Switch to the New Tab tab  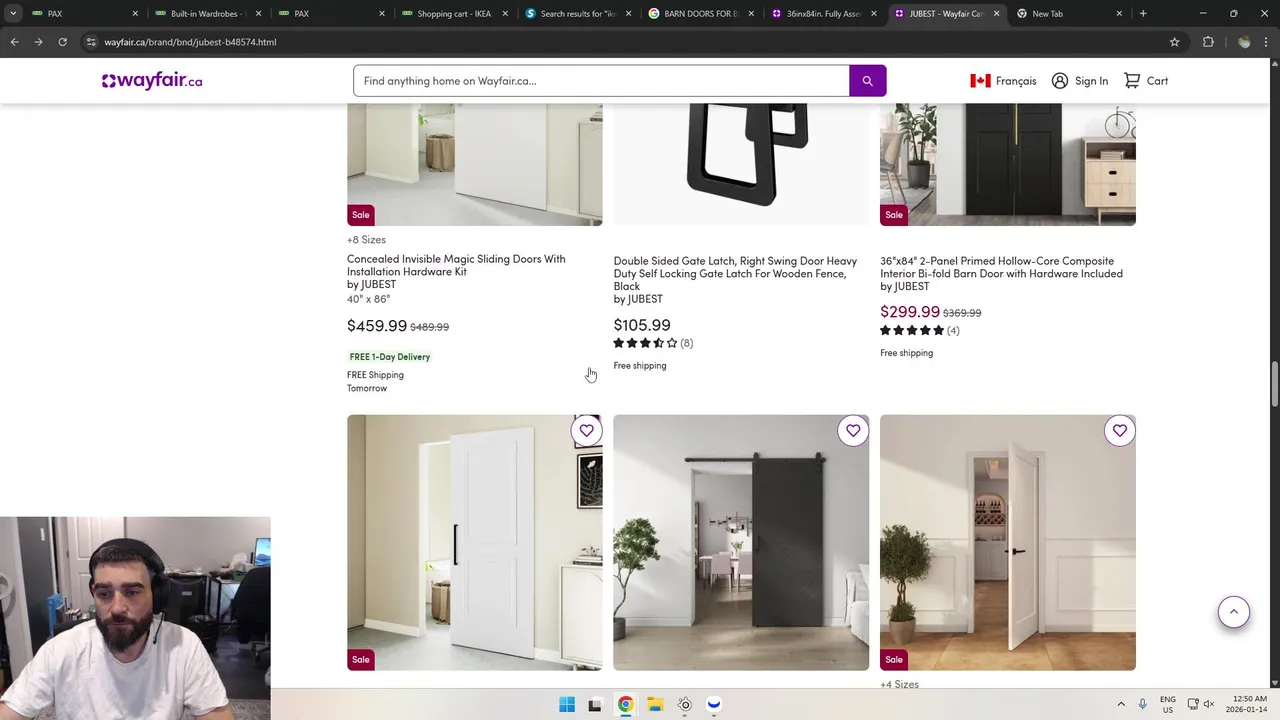(x=1070, y=14)
